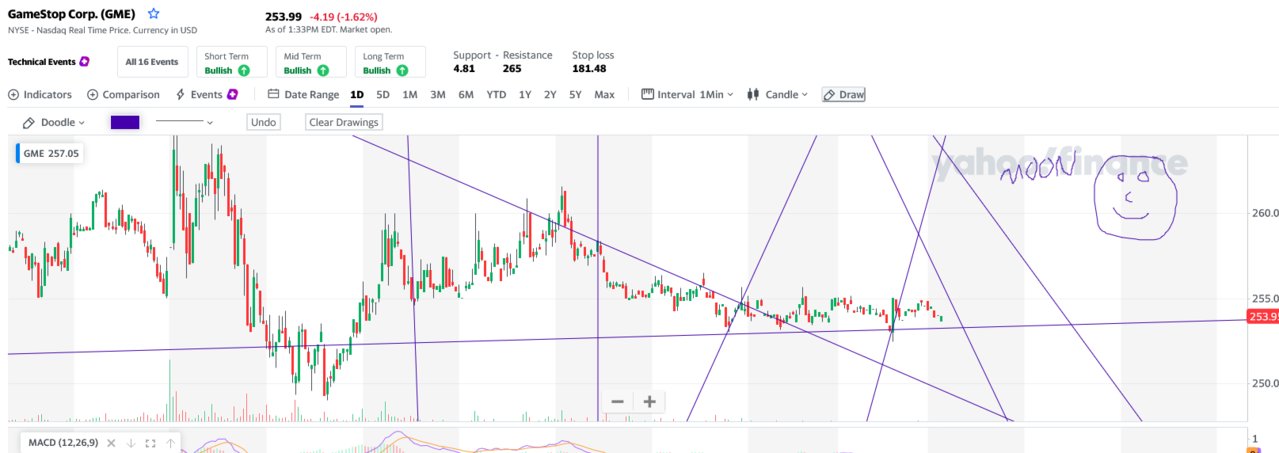Click the Technical Events label
The height and width of the screenshot is (453, 1279).
[41, 62]
